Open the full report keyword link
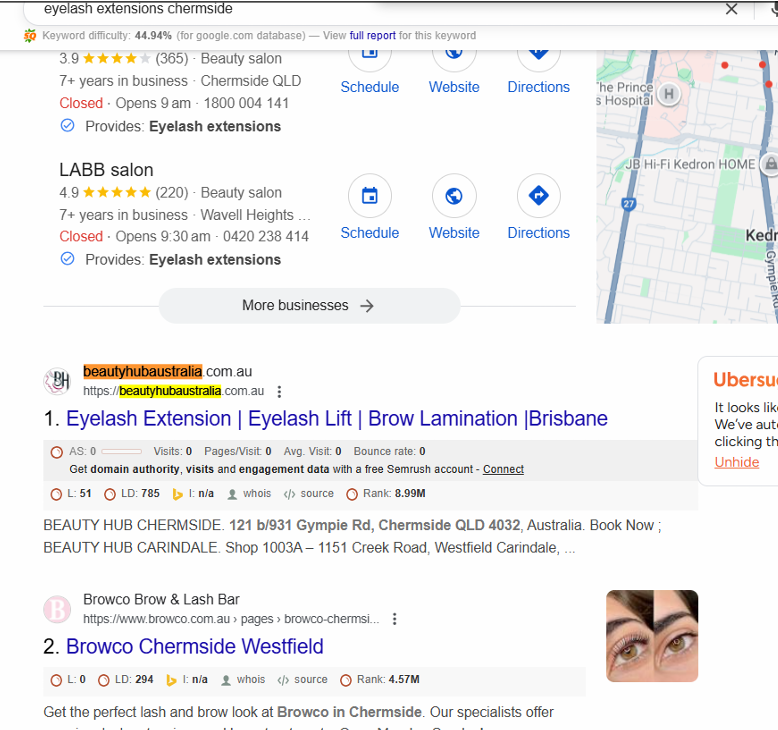This screenshot has height=730, width=778. pos(373,36)
